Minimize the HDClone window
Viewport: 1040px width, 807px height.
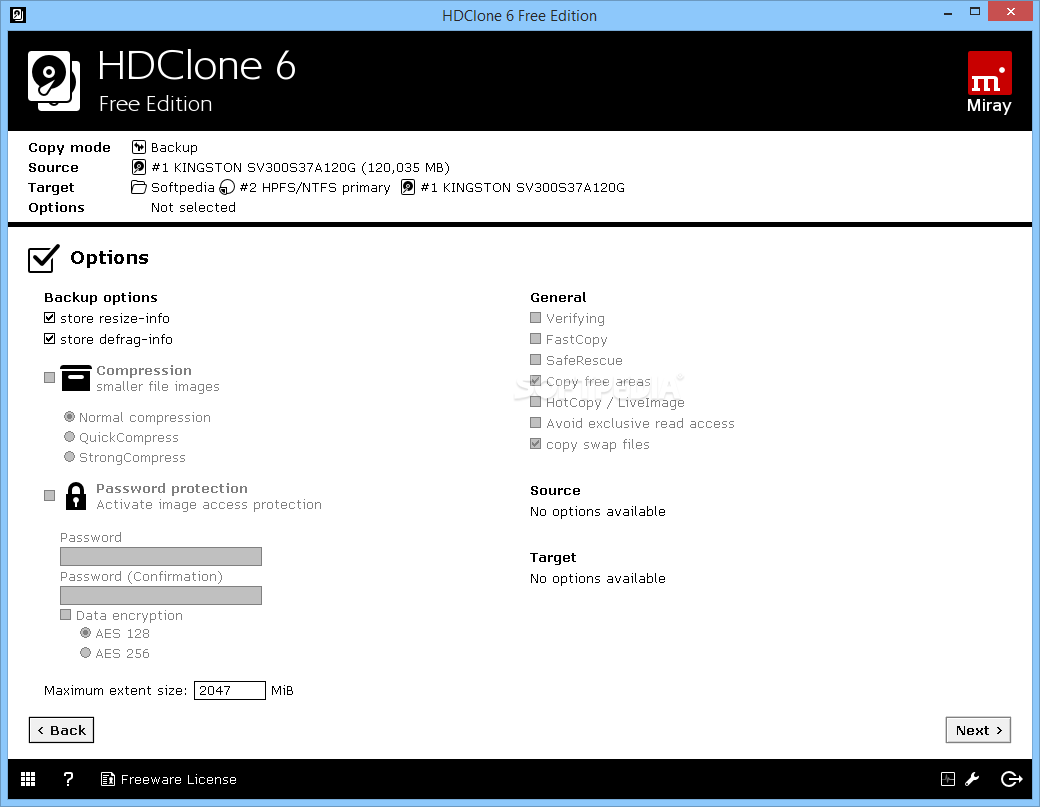(948, 12)
